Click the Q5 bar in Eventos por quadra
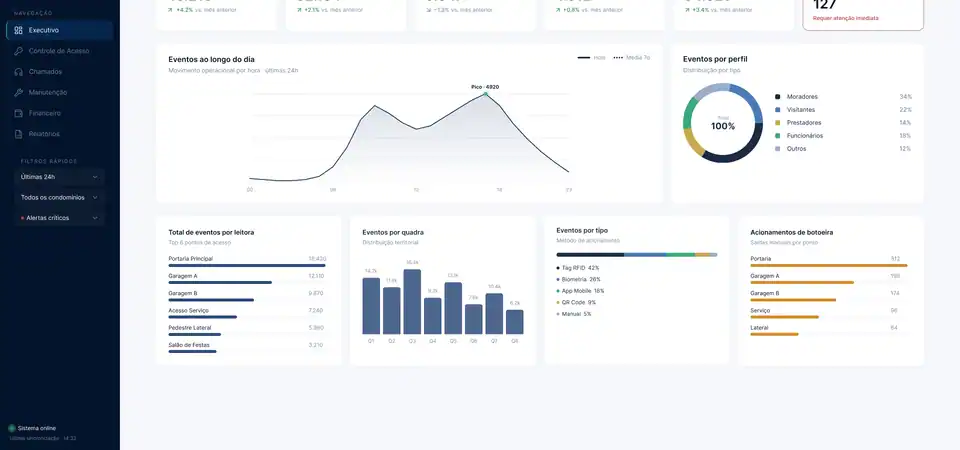Screen dimensions: 960x450 tap(453, 308)
